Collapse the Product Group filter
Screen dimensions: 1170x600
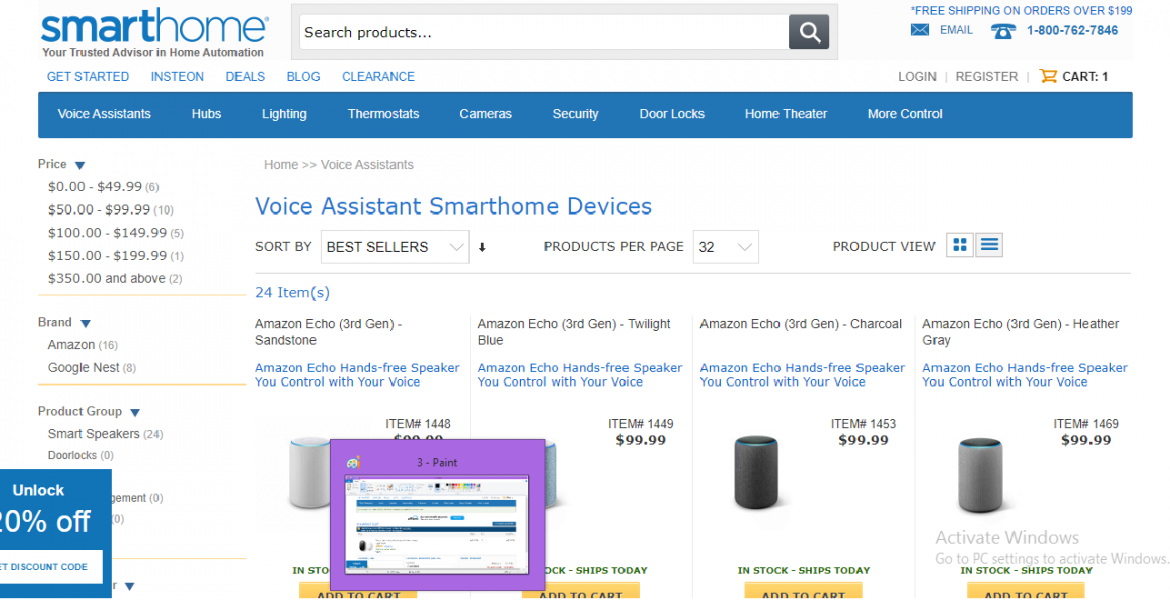(134, 412)
